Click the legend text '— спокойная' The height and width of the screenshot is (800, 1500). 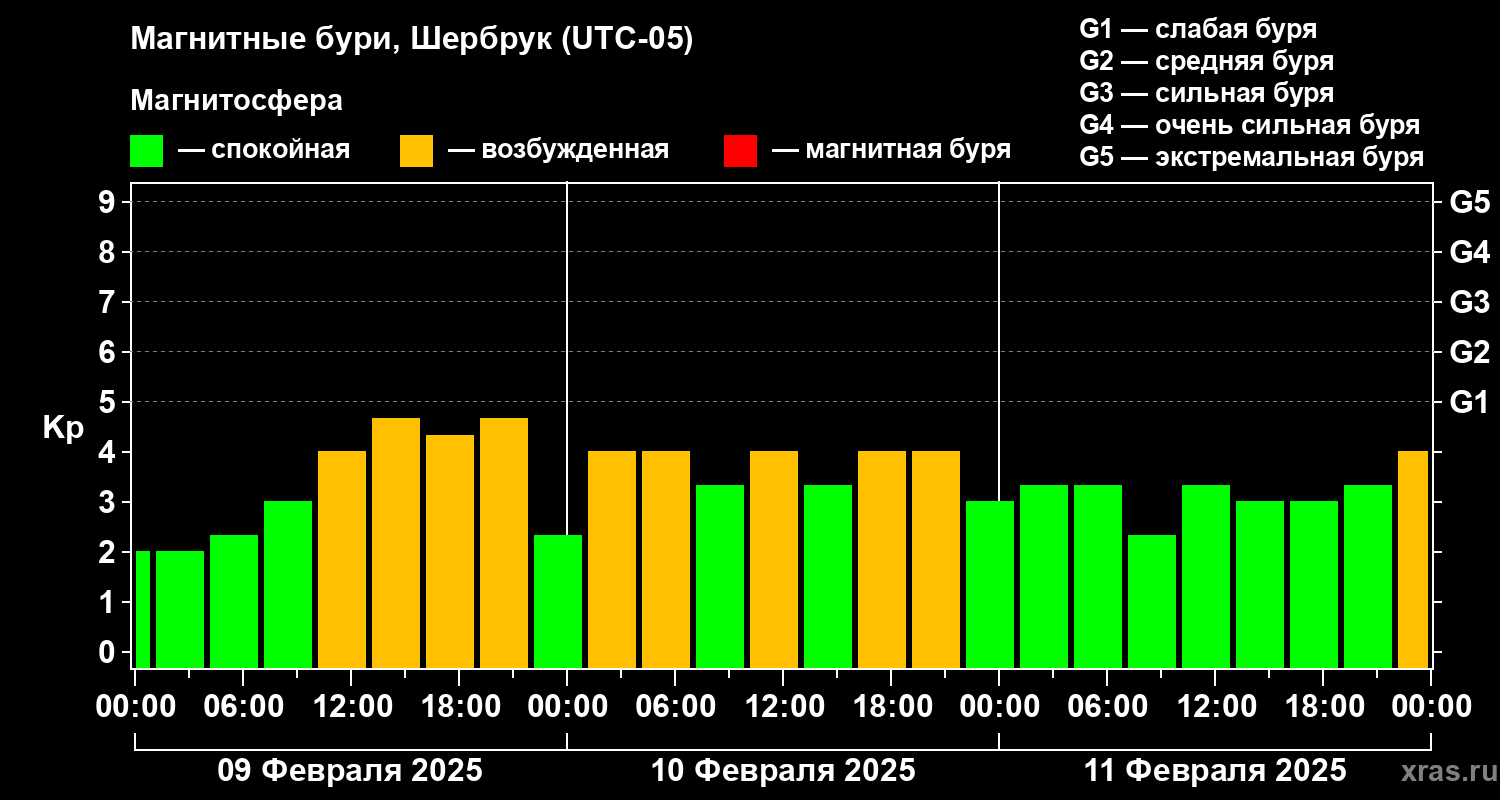[x=264, y=150]
